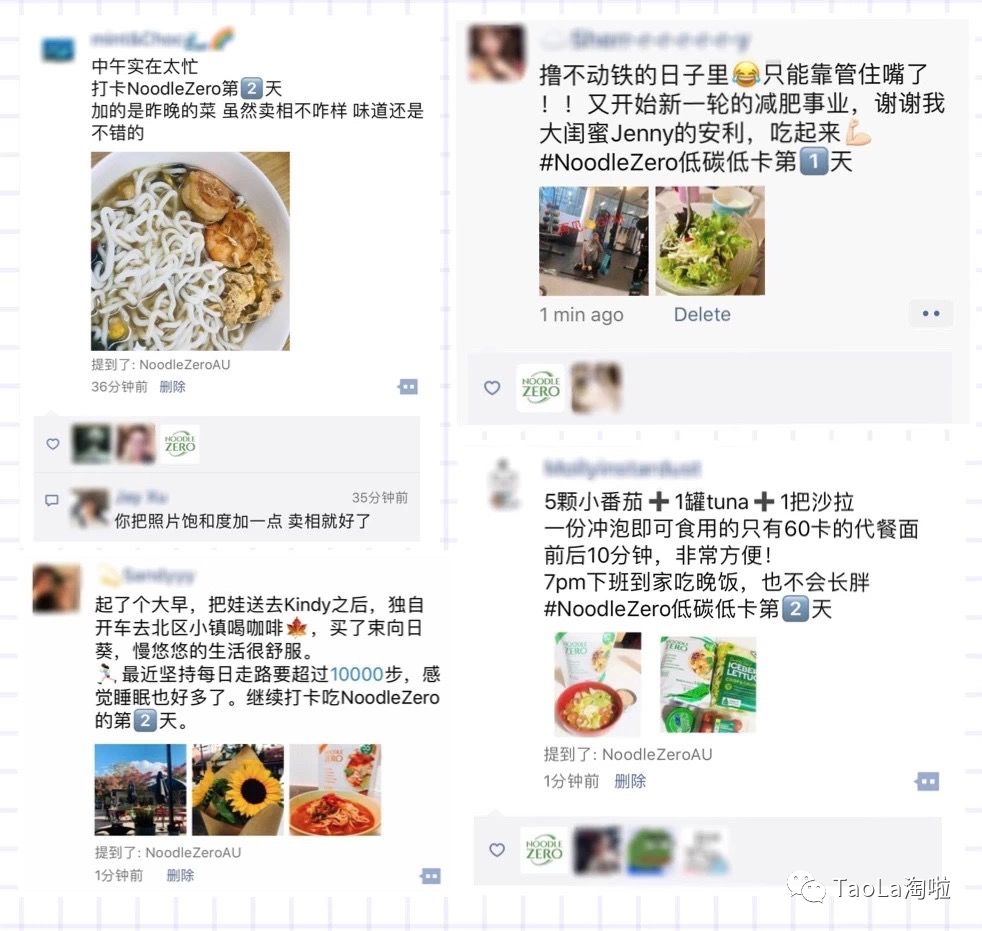Tap heart icon under tuna salad post

tap(497, 850)
